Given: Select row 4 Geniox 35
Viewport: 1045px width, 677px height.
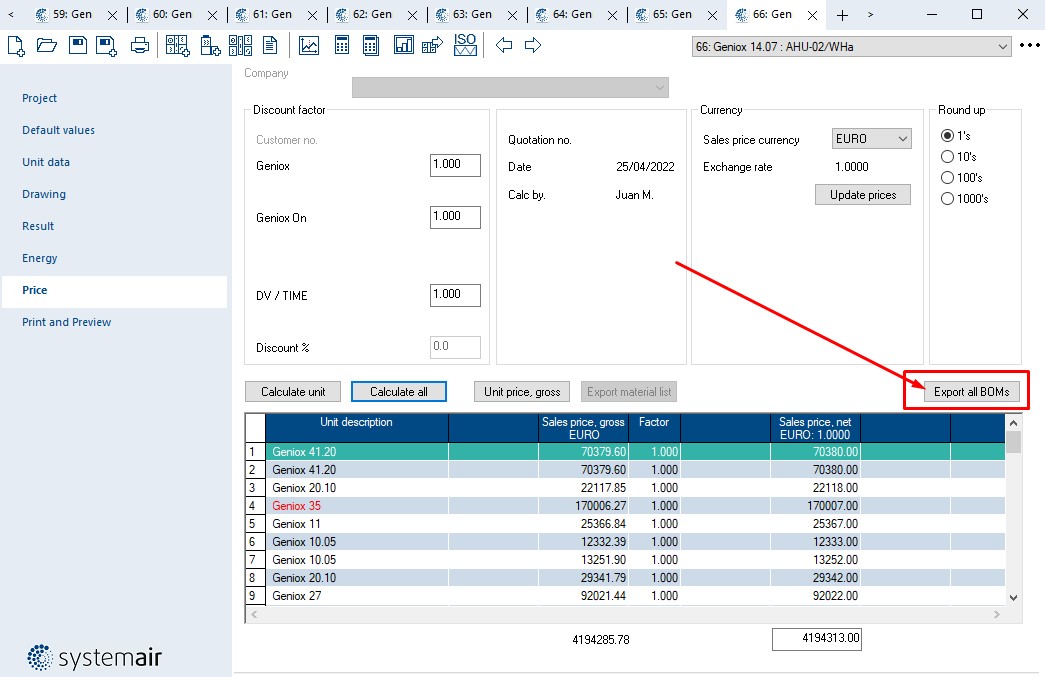Looking at the screenshot, I should pyautogui.click(x=625, y=506).
